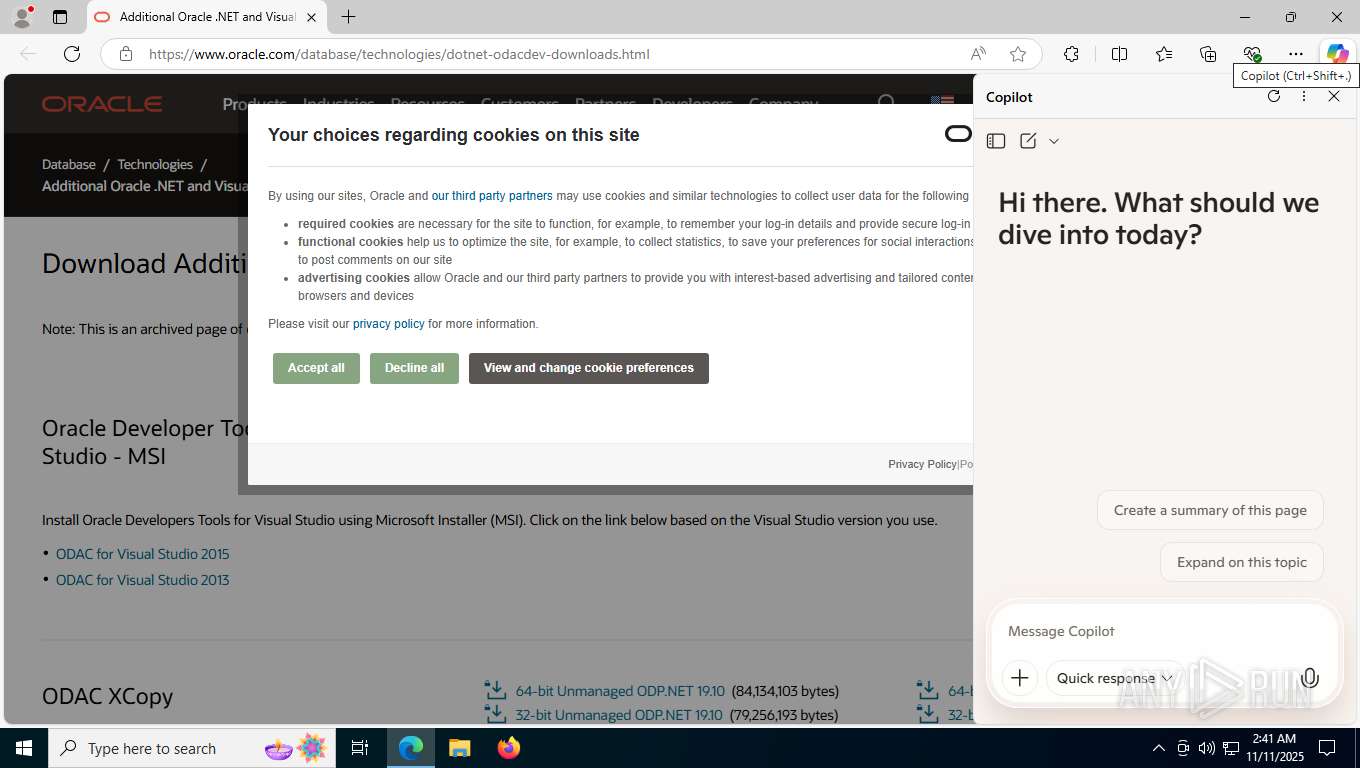The image size is (1360, 768).
Task: Open Edge Settings and more menu
Action: point(1296,54)
